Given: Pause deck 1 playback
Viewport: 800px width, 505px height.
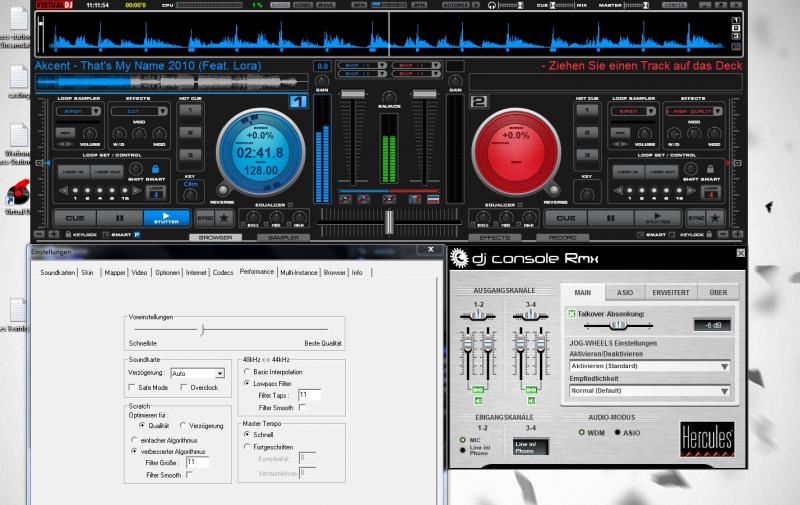Looking at the screenshot, I should click(119, 218).
